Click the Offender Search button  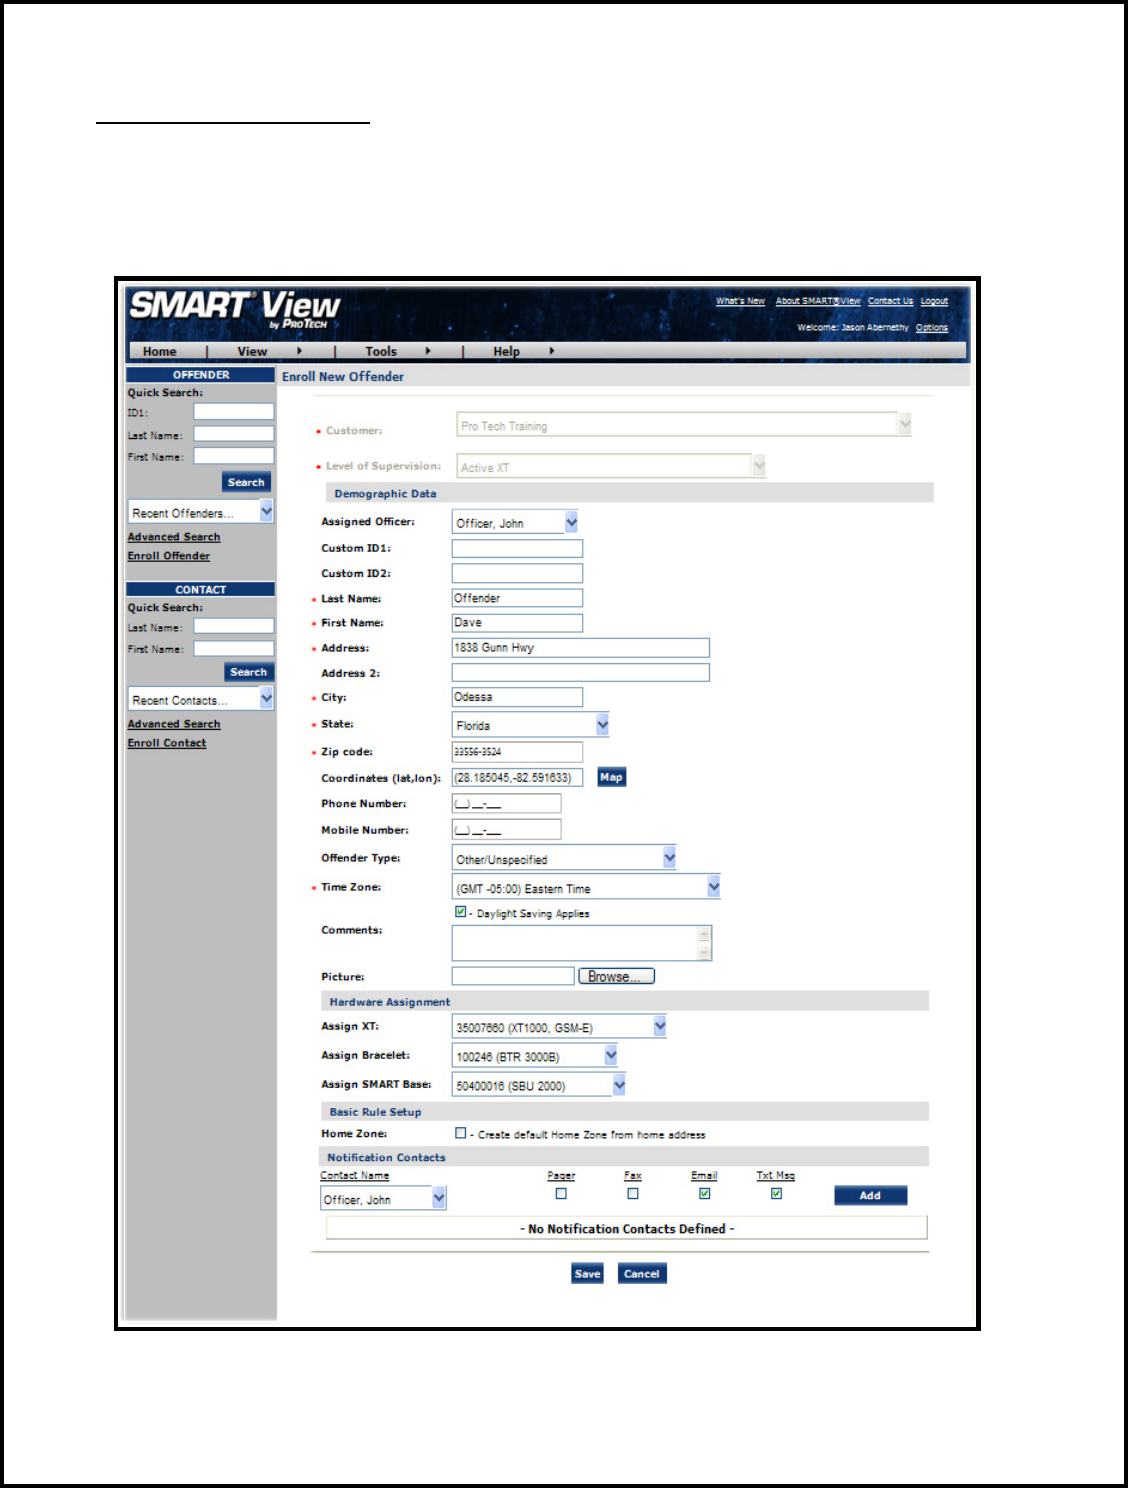click(x=246, y=482)
